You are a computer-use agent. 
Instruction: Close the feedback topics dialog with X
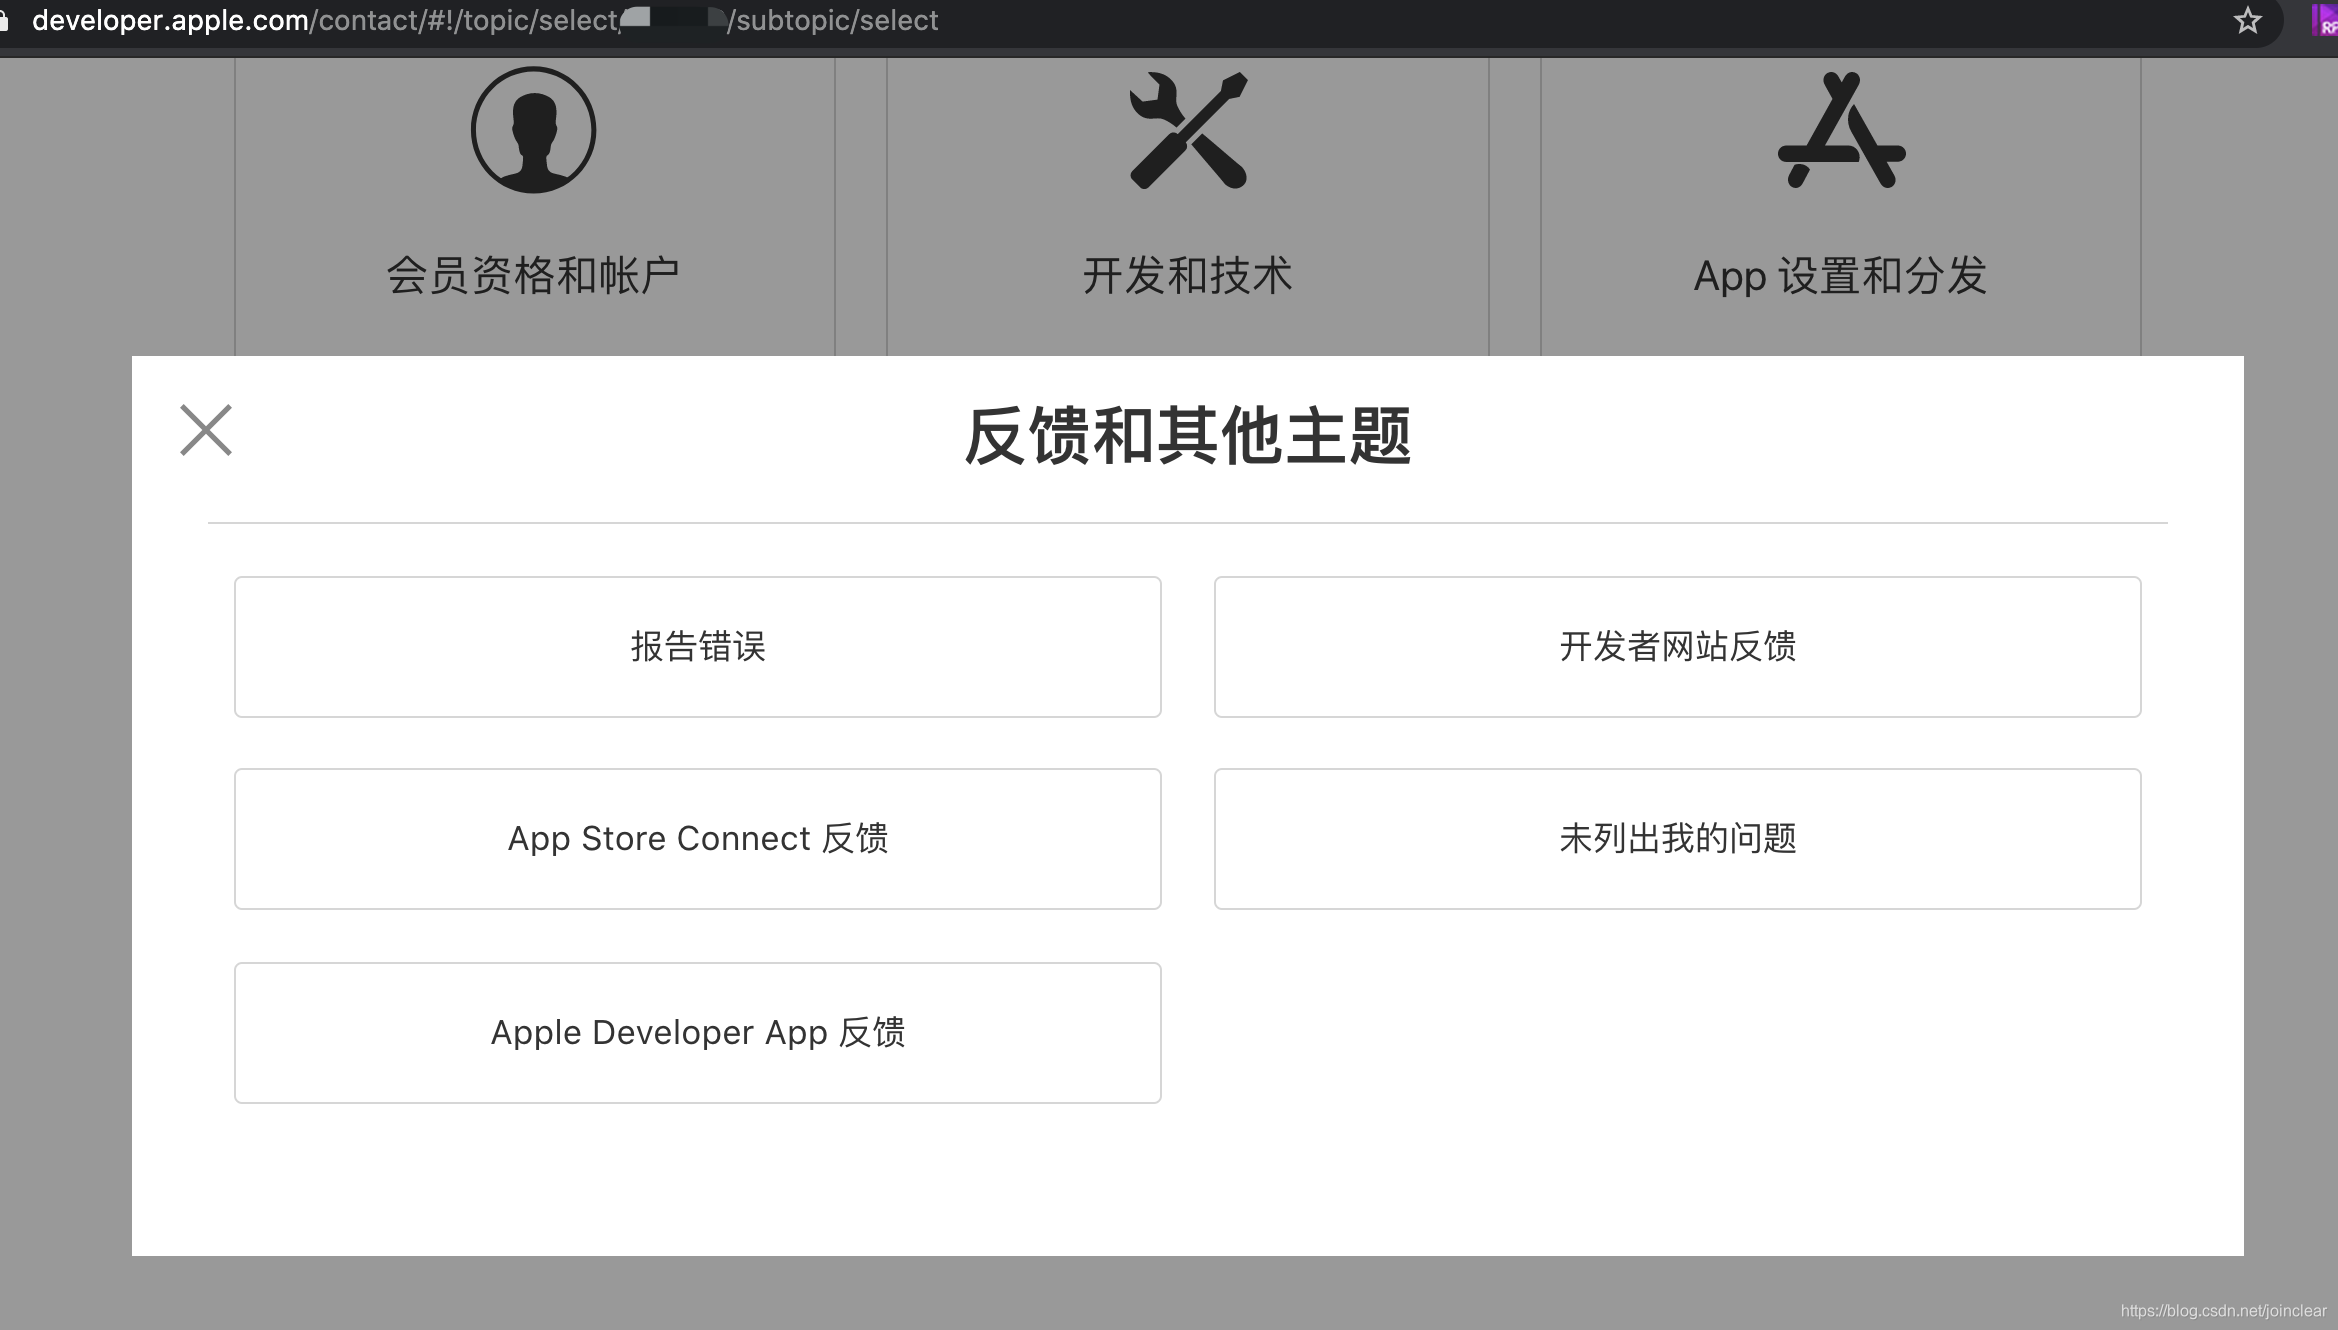point(206,430)
